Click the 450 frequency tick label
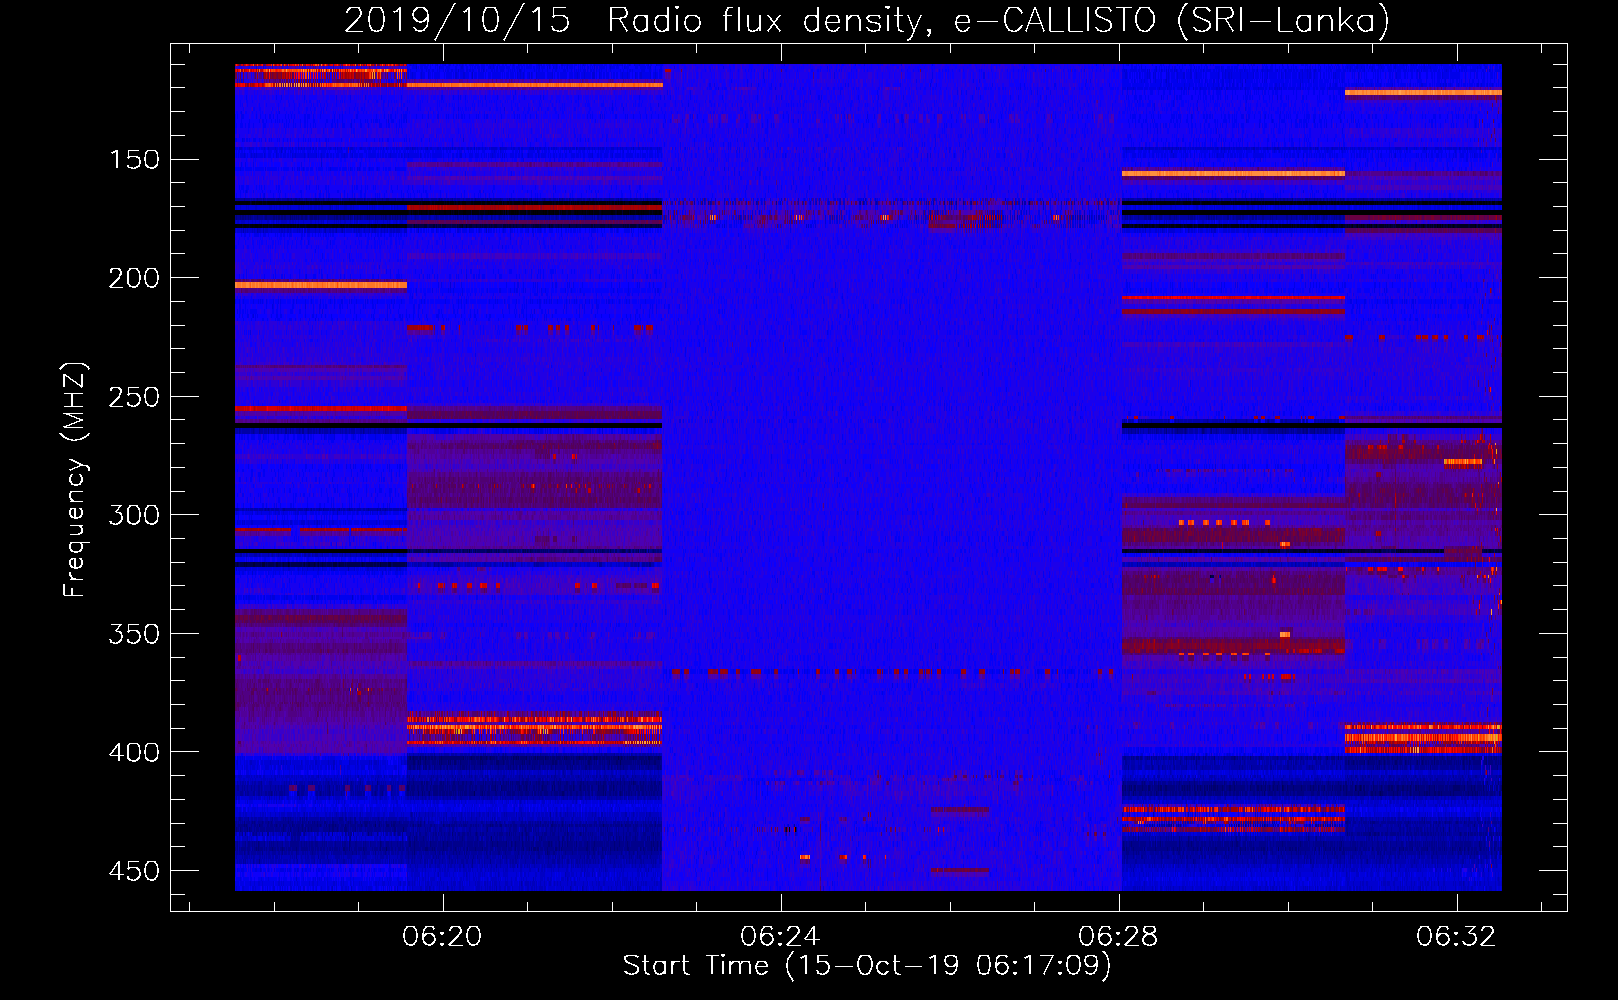The width and height of the screenshot is (1618, 1000). click(134, 871)
